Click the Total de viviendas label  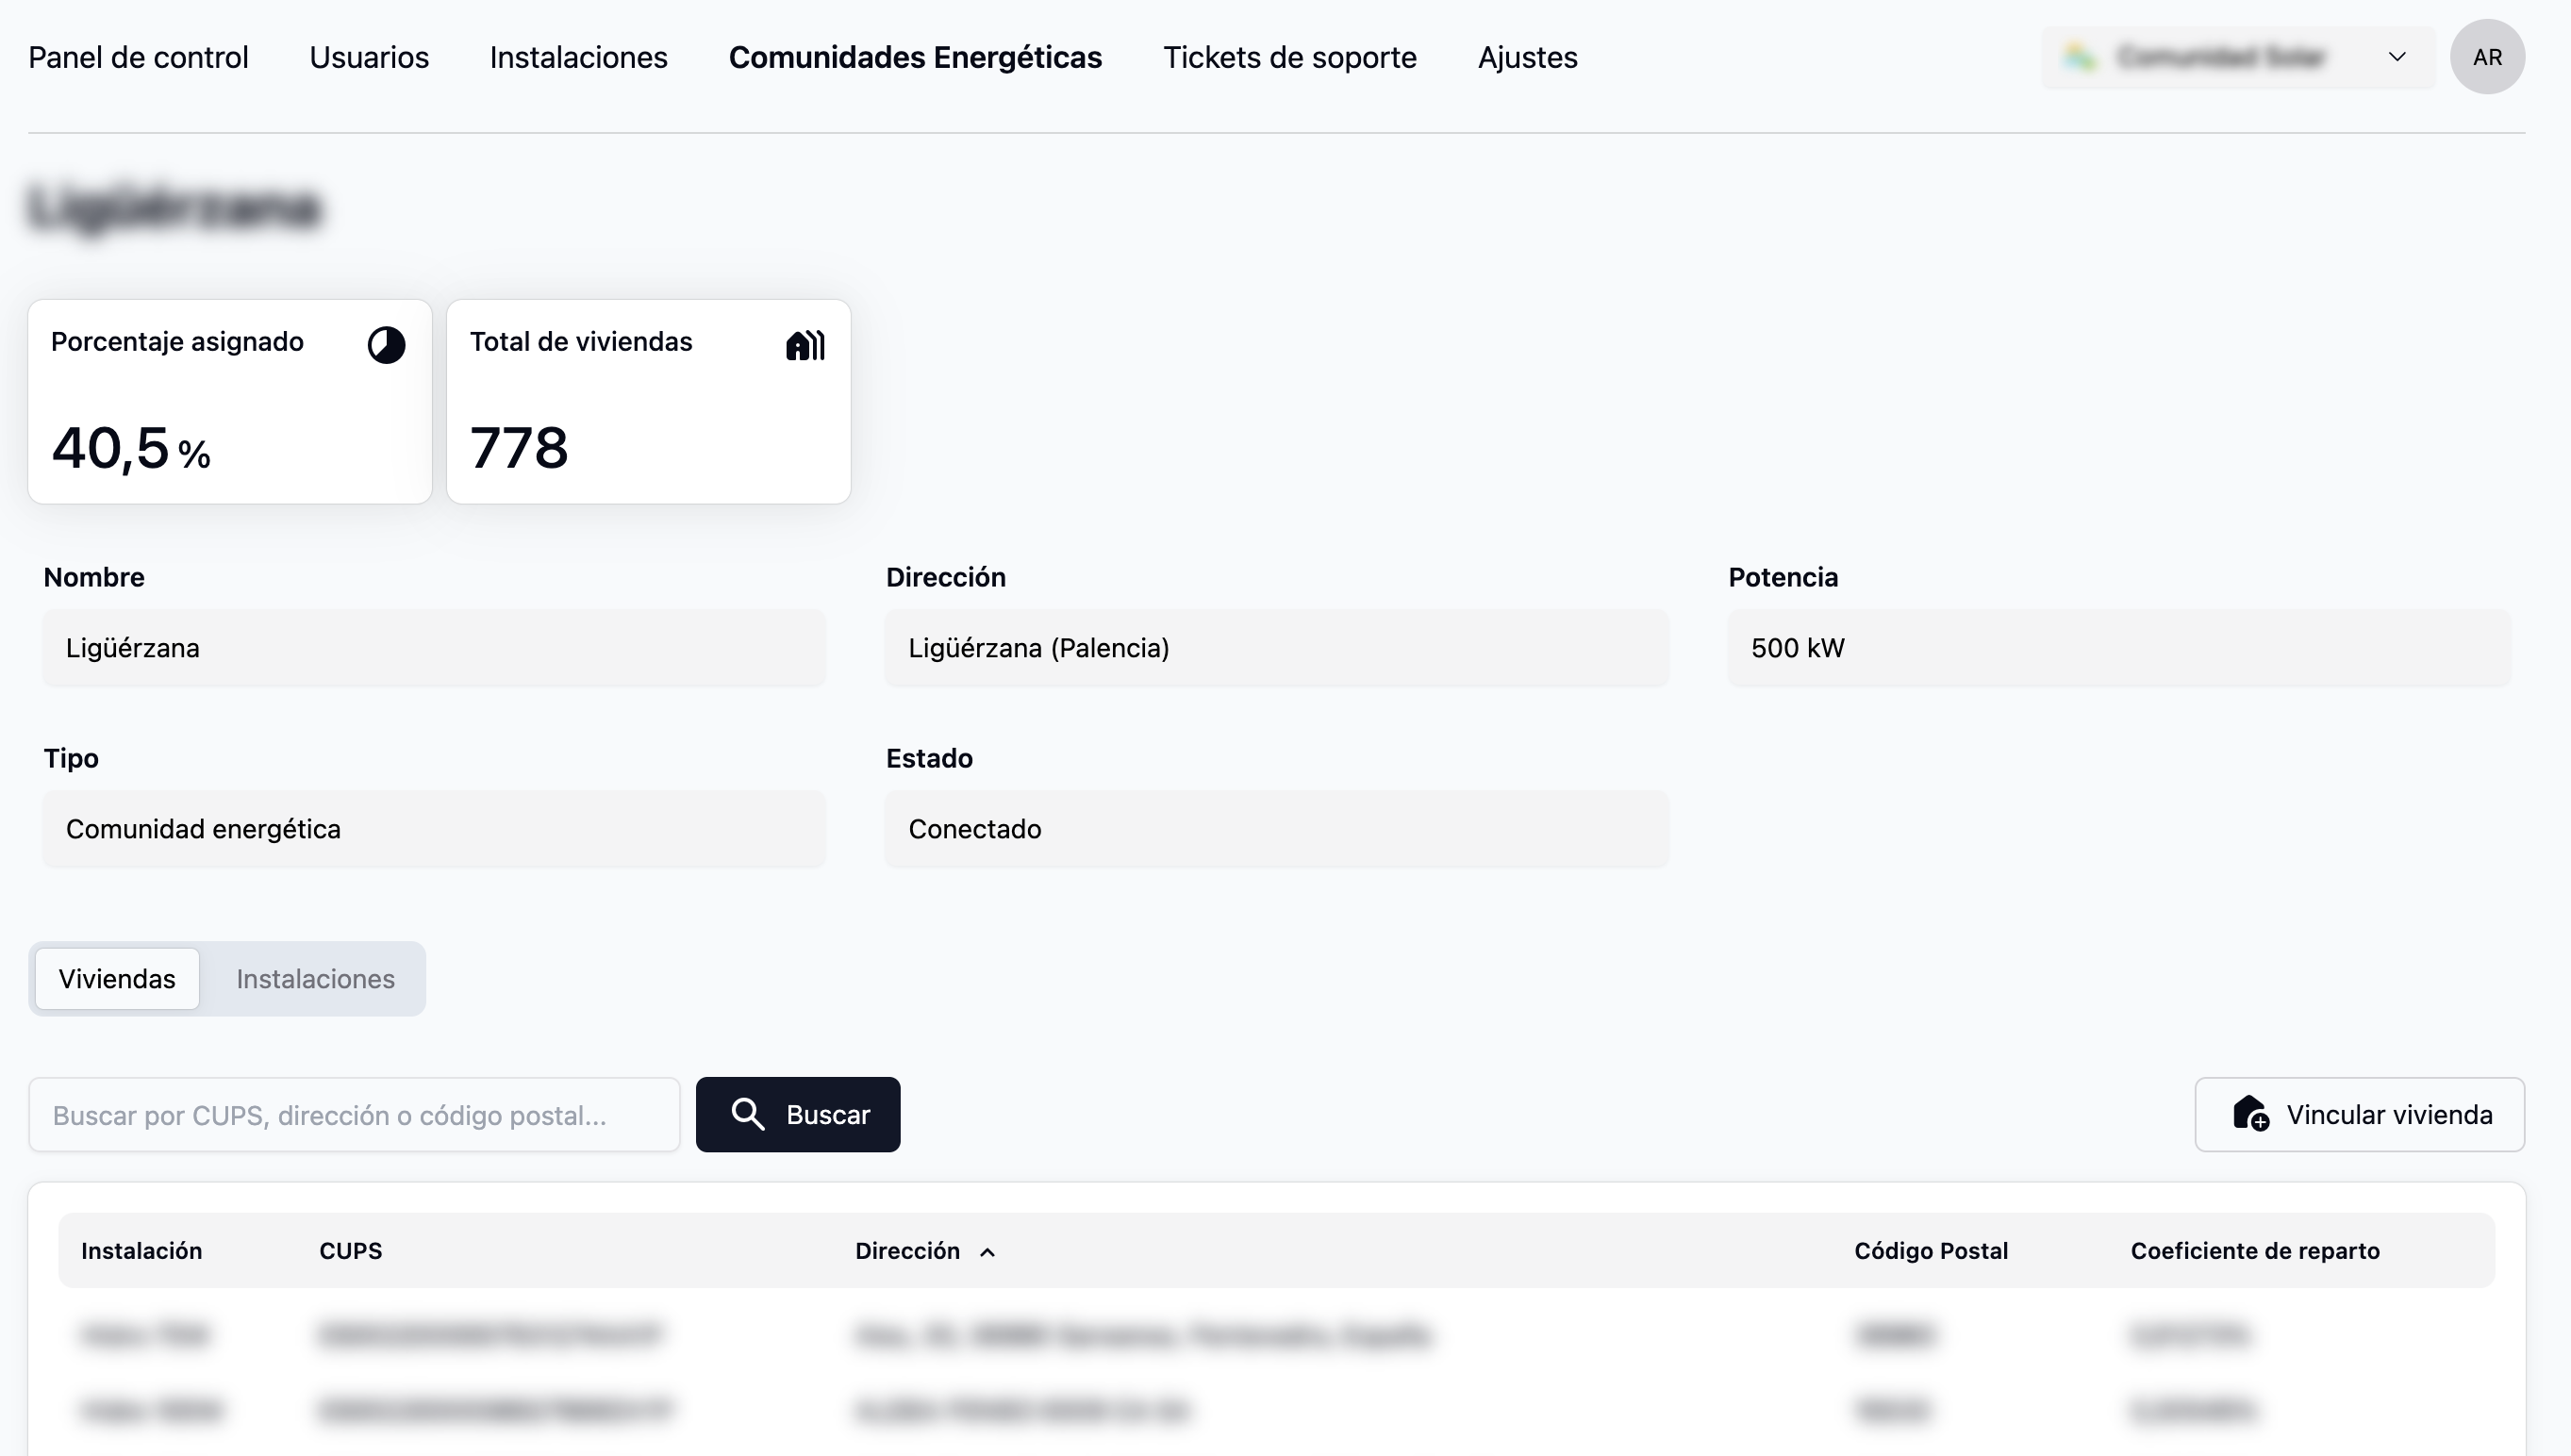[x=581, y=342]
